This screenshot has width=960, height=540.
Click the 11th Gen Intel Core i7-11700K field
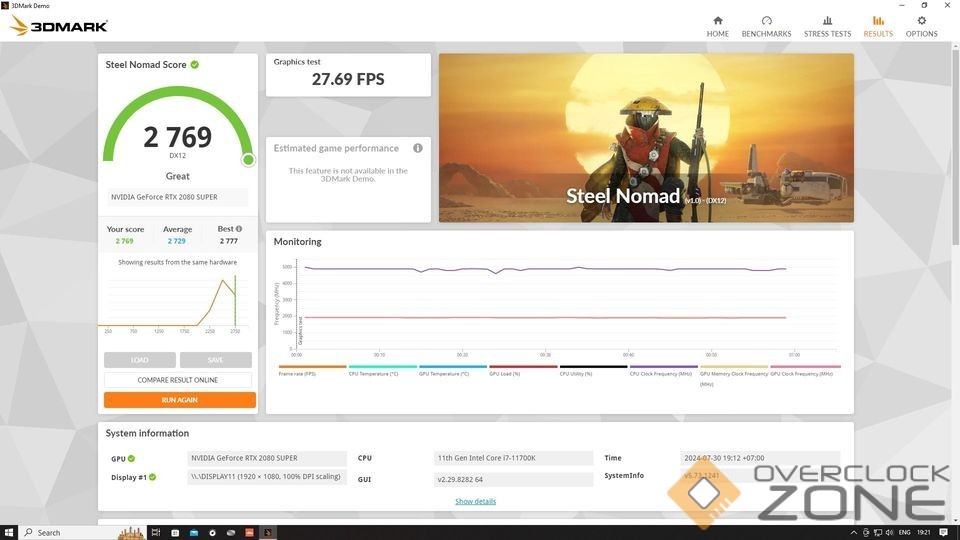click(x=513, y=458)
